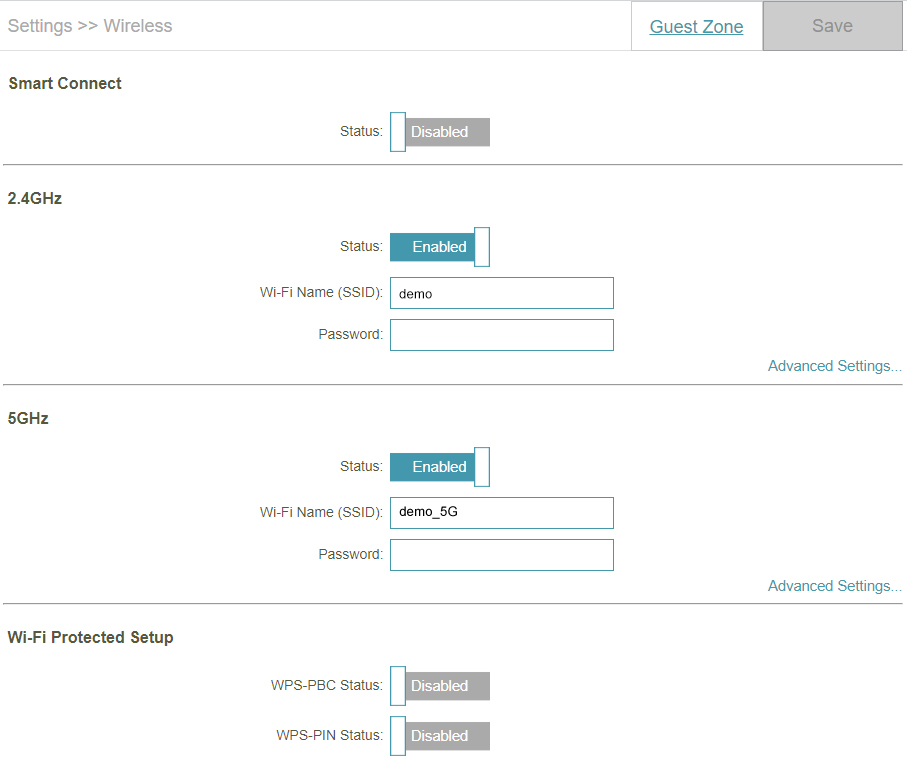Click the WPS-PBC Status label text
This screenshot has width=907, height=763.
326,686
